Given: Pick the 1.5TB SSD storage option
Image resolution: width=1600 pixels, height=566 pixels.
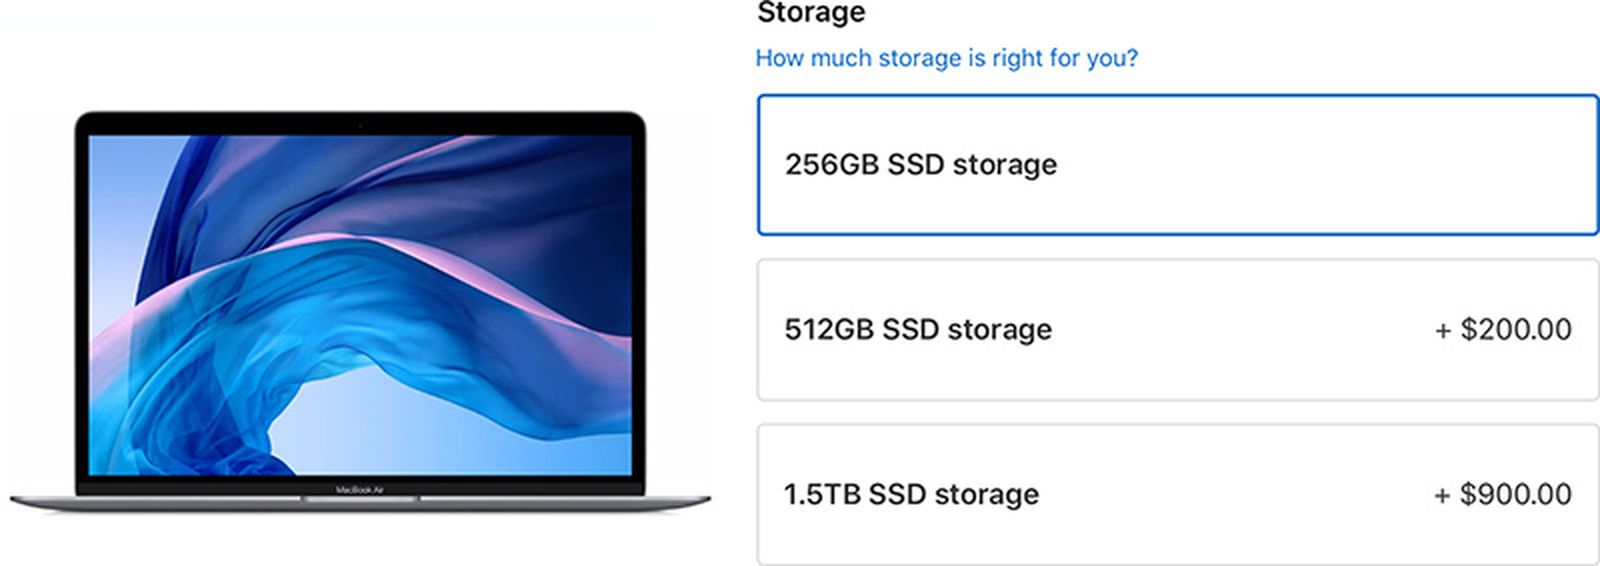Looking at the screenshot, I should (1177, 494).
